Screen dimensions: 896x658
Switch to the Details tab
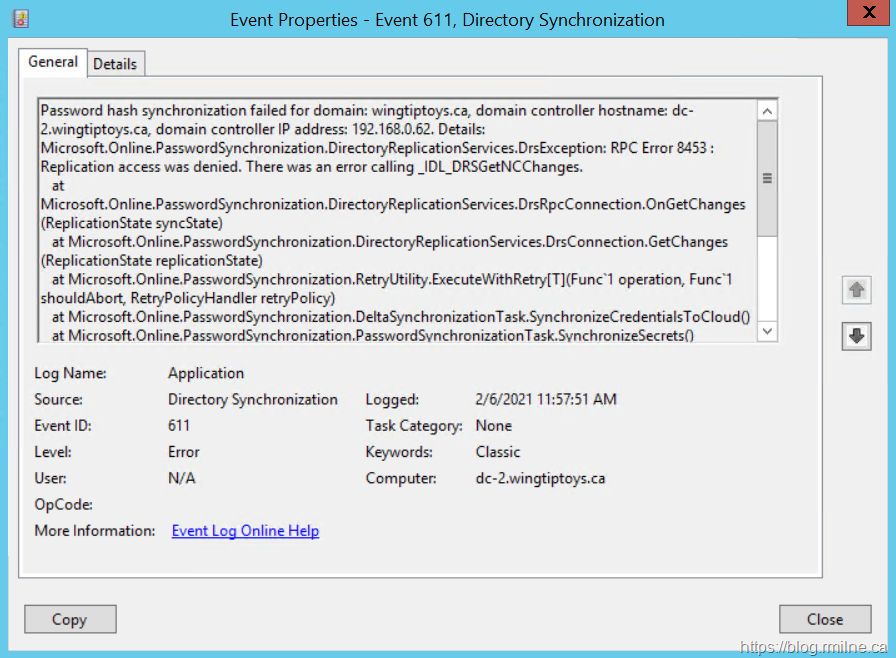[115, 64]
